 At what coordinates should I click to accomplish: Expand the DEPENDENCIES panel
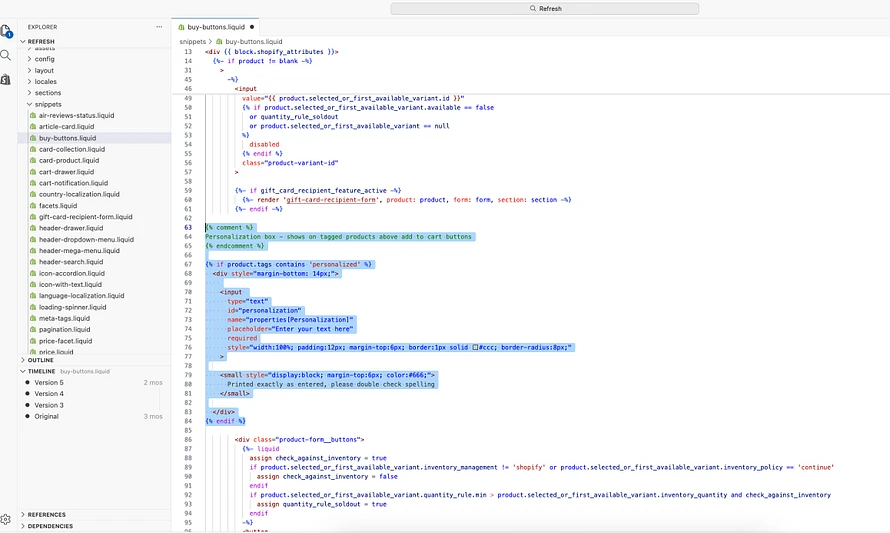pos(50,526)
